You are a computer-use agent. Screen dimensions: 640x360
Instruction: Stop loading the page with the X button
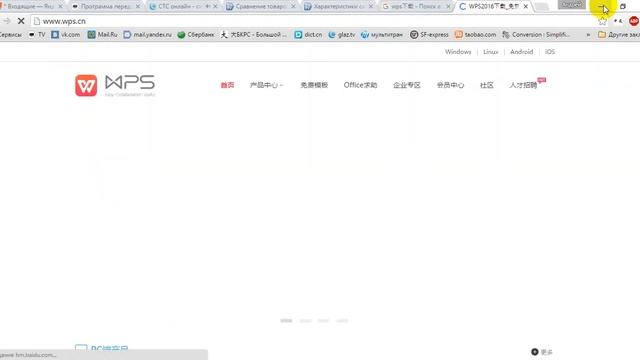tap(21, 21)
